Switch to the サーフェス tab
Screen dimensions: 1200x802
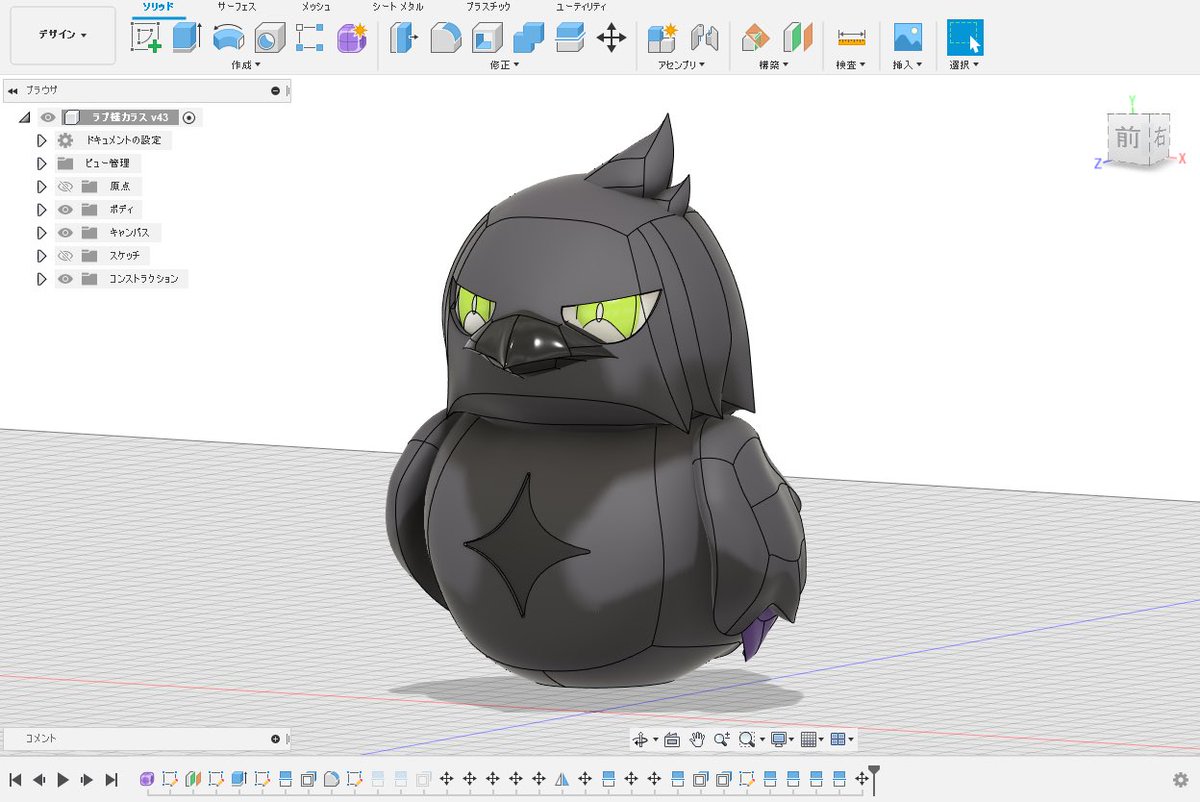click(x=238, y=7)
